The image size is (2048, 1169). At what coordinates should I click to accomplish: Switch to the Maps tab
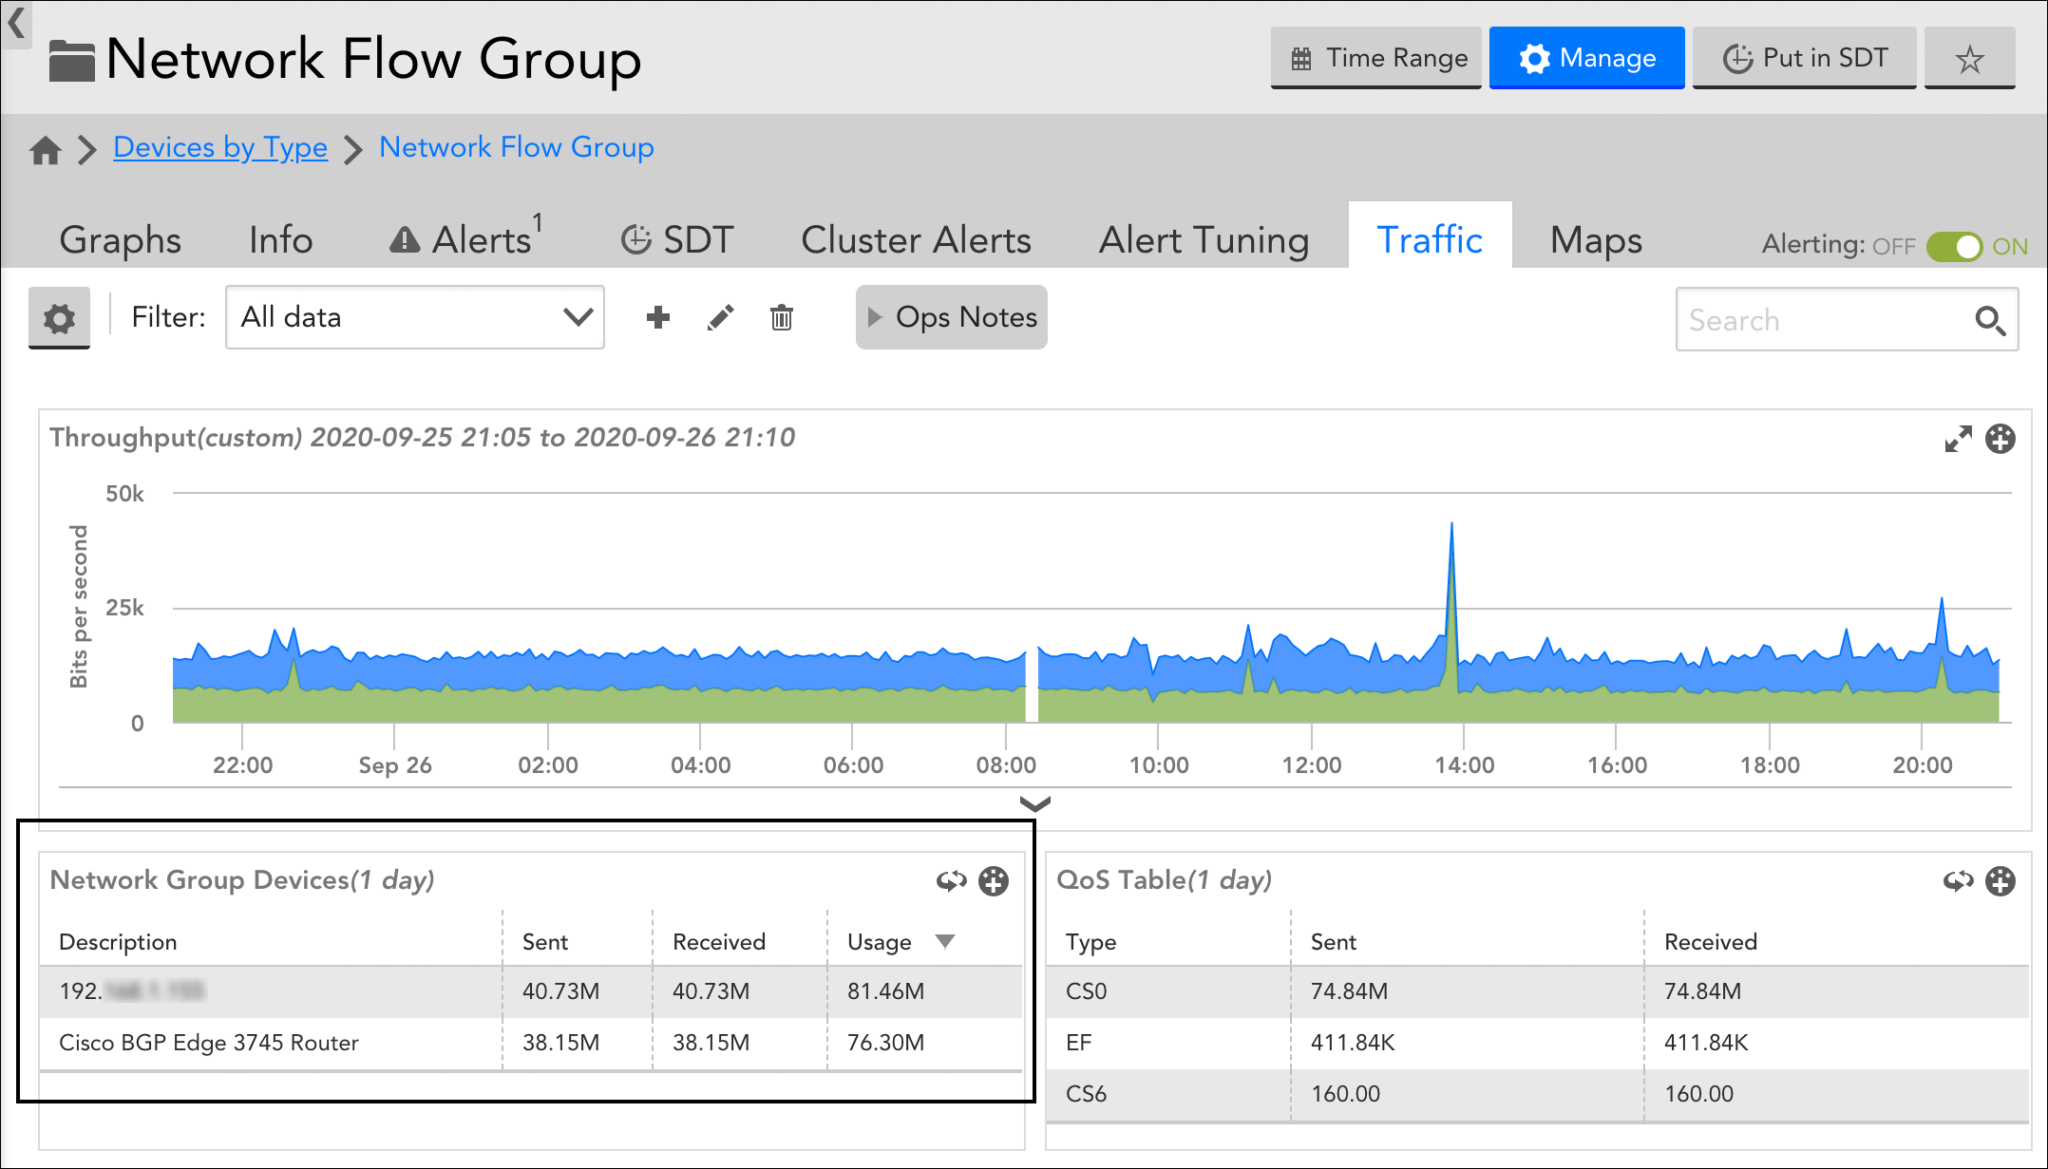(x=1595, y=240)
